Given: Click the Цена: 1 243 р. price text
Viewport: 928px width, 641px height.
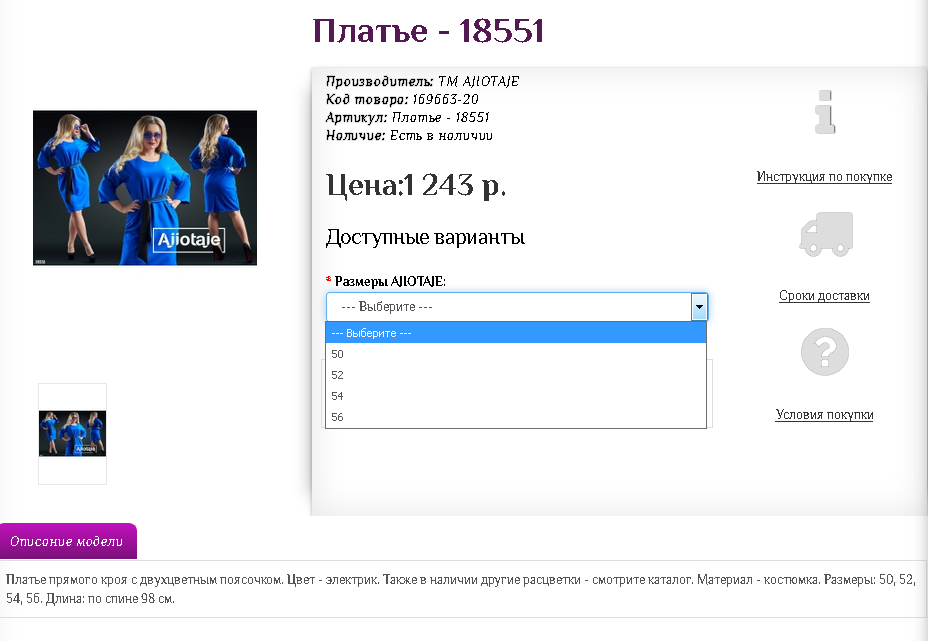Looking at the screenshot, I should [415, 185].
